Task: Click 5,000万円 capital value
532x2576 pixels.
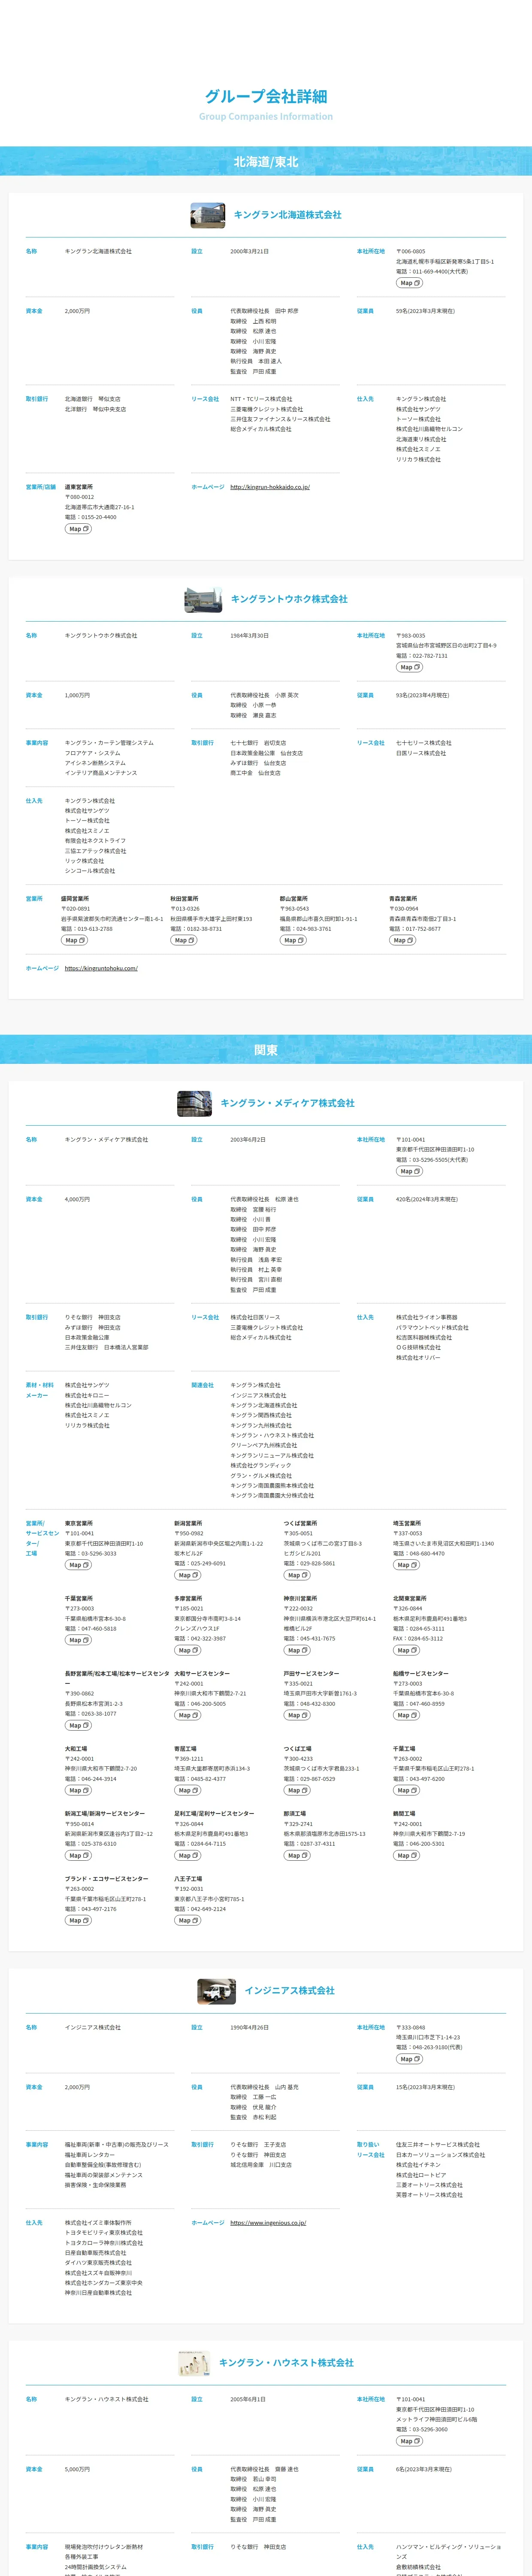Action: pyautogui.click(x=77, y=2469)
